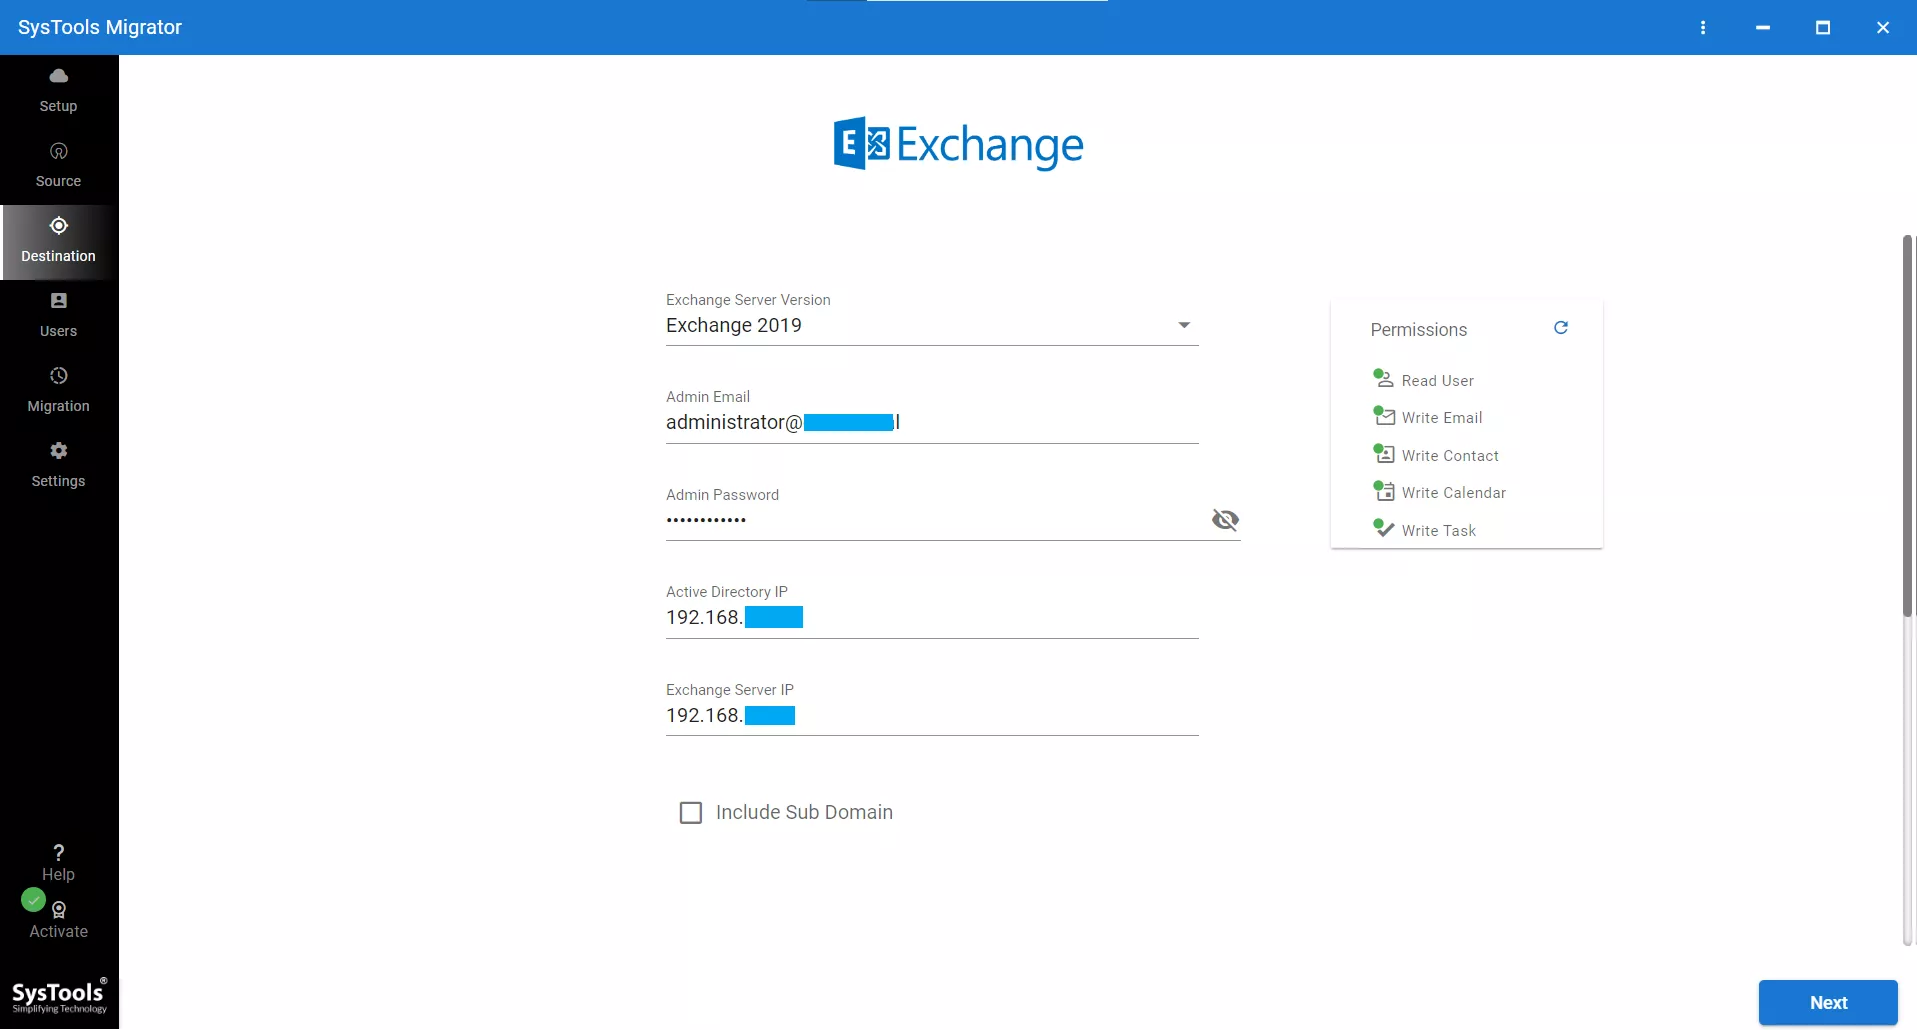The height and width of the screenshot is (1030, 1917).
Task: Click the Write Calendar label
Action: [x=1454, y=493]
